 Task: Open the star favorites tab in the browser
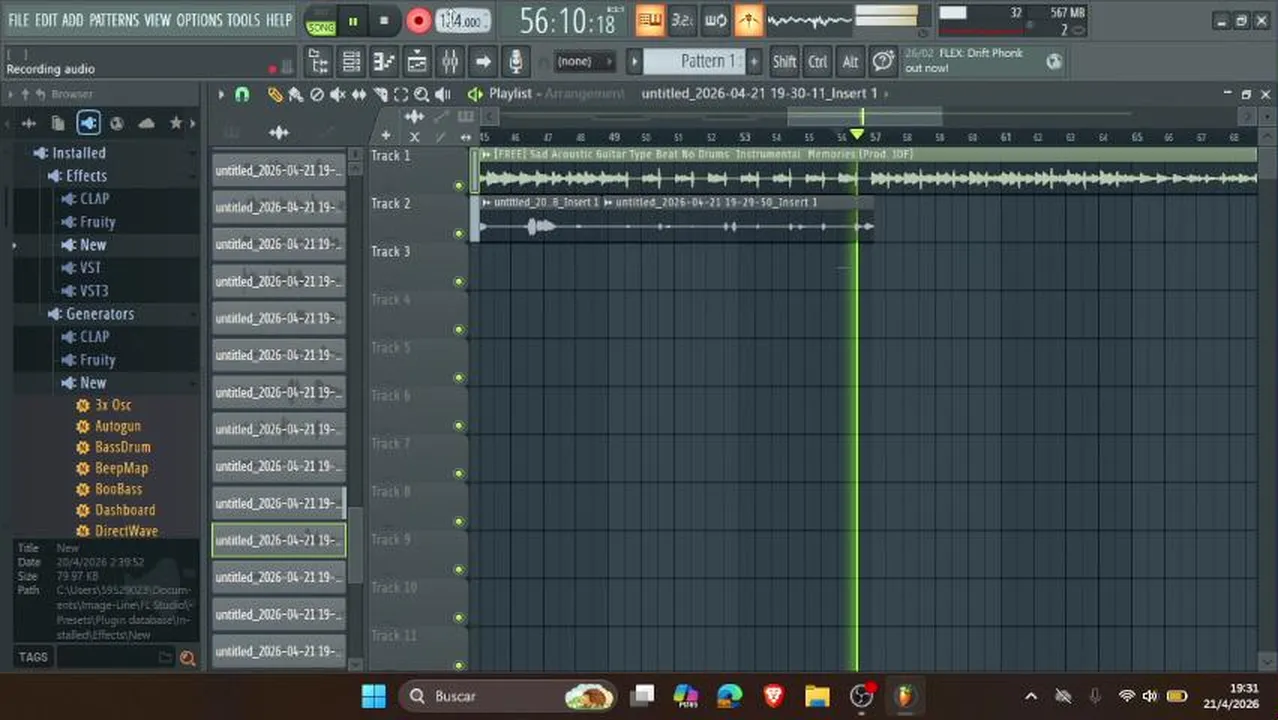point(176,123)
